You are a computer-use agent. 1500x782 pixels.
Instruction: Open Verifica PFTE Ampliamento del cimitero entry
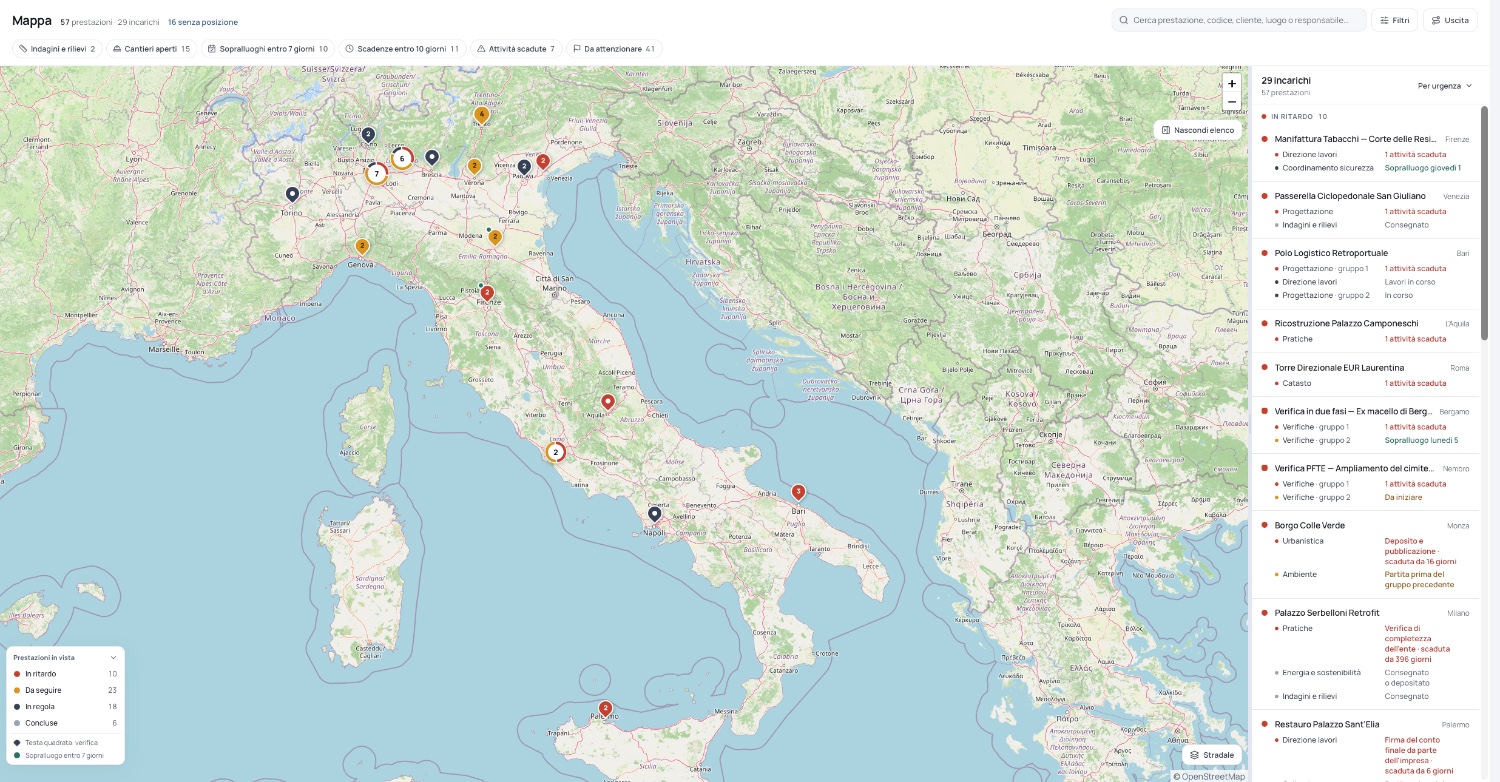click(x=1355, y=468)
